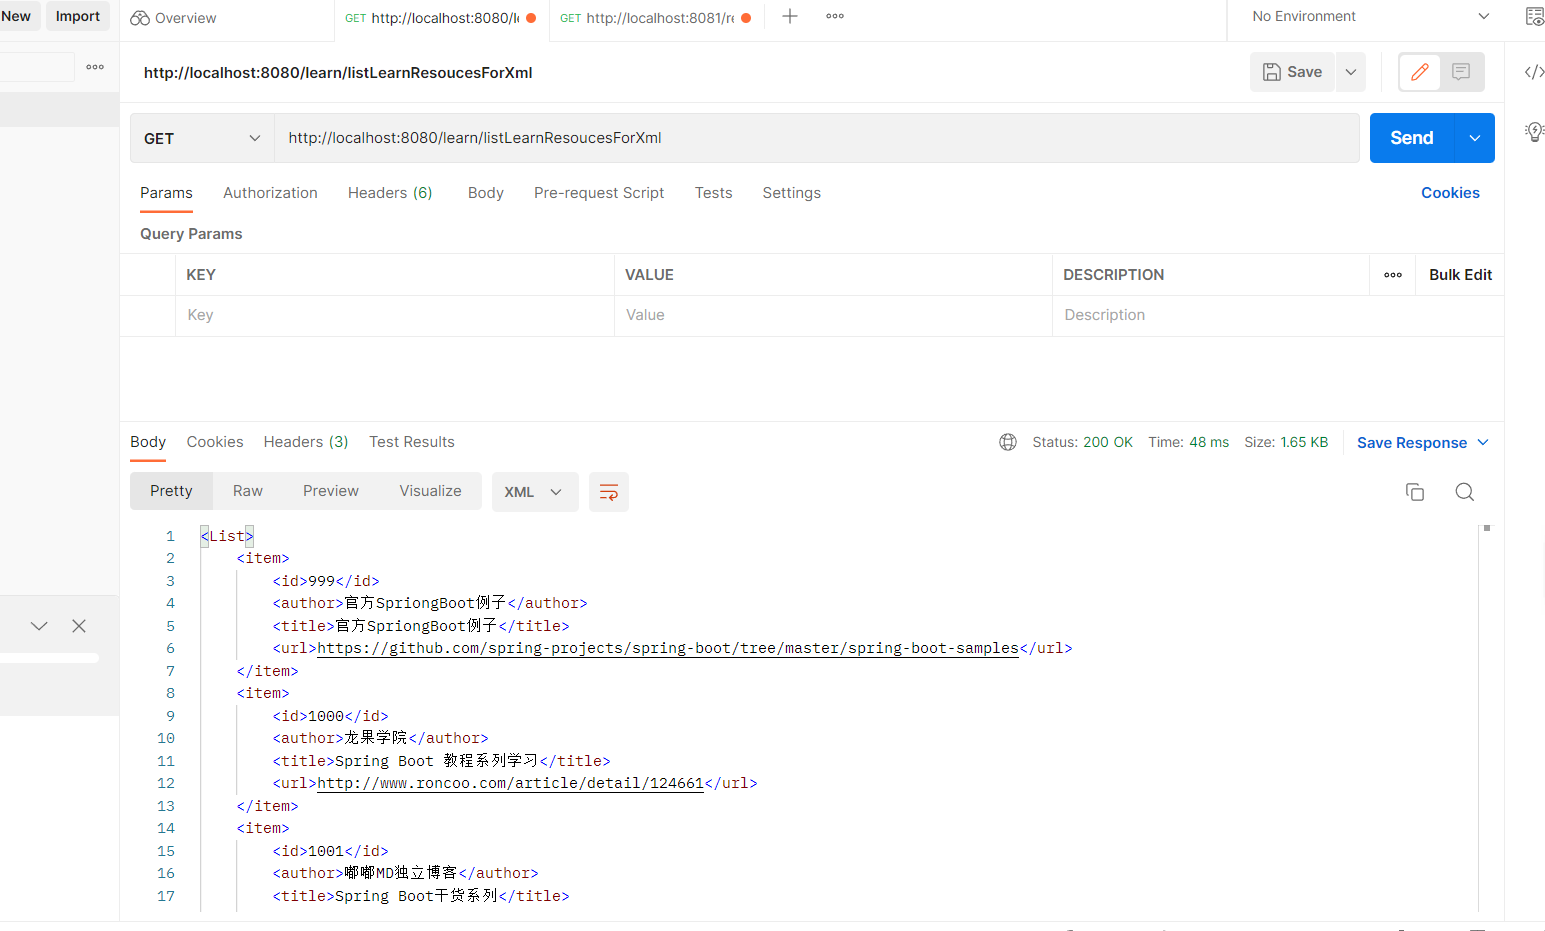Click the blue Send button

point(1411,138)
